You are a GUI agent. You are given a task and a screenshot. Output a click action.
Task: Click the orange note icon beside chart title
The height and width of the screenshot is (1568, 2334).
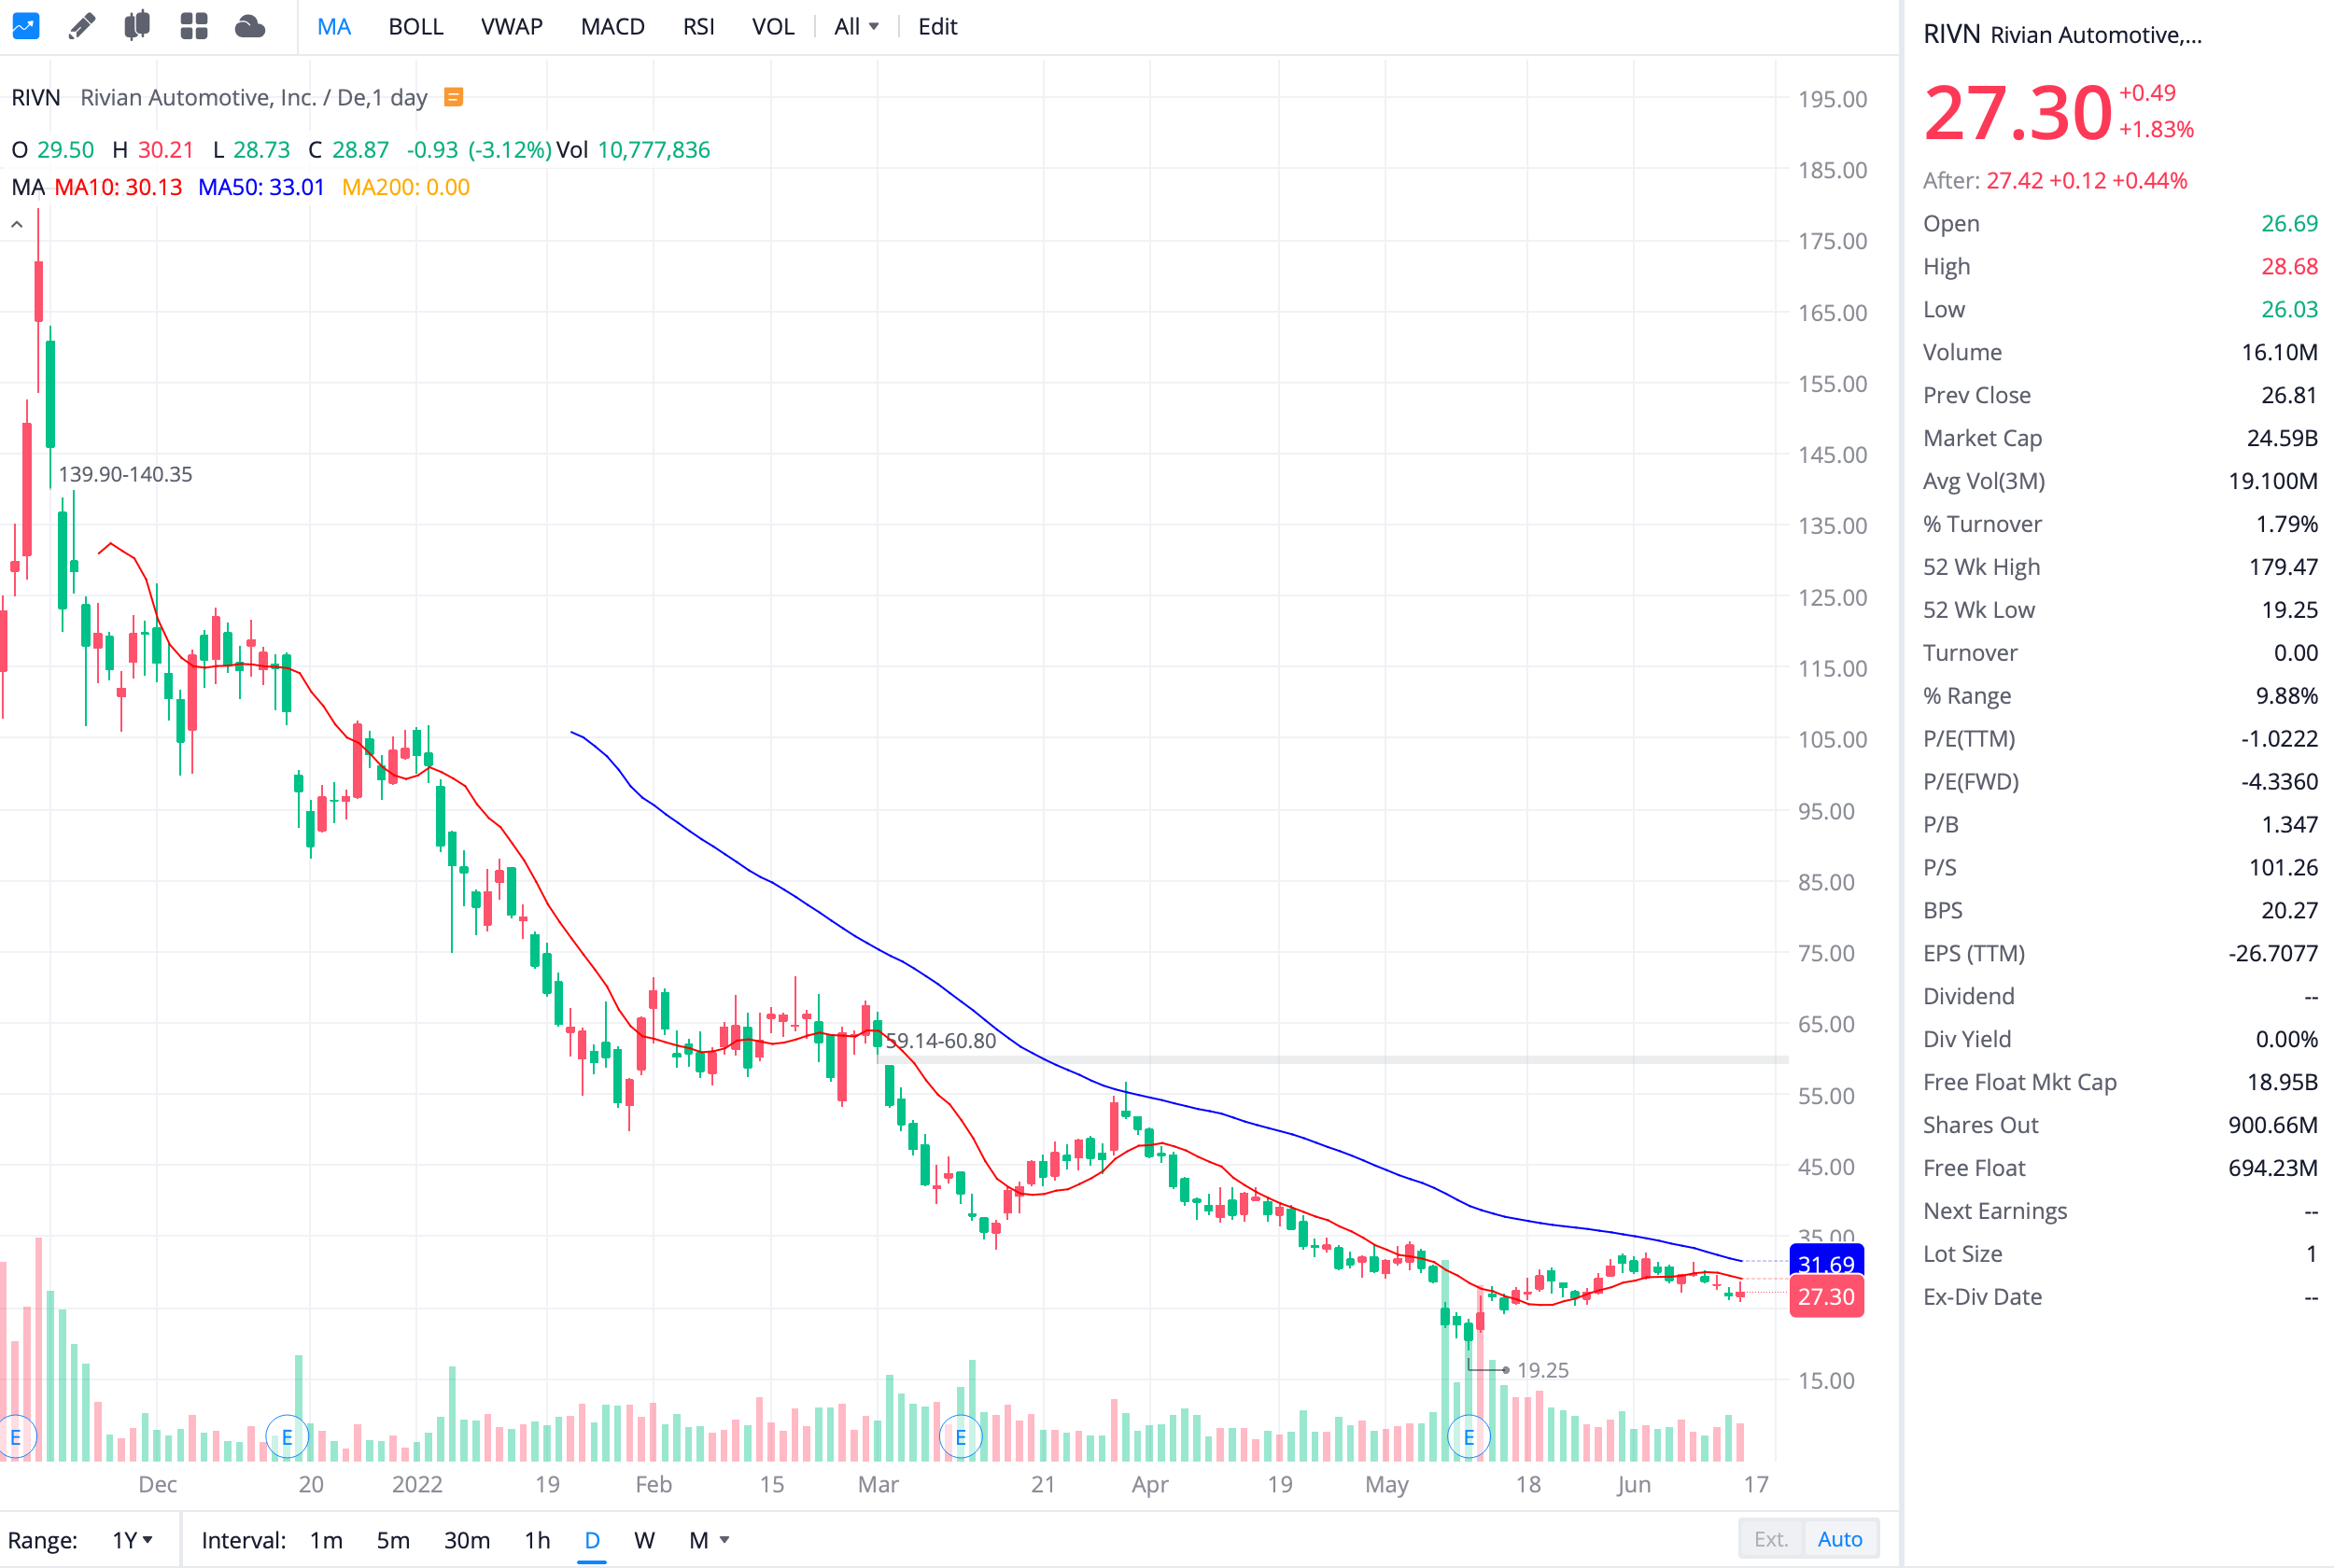(x=453, y=97)
